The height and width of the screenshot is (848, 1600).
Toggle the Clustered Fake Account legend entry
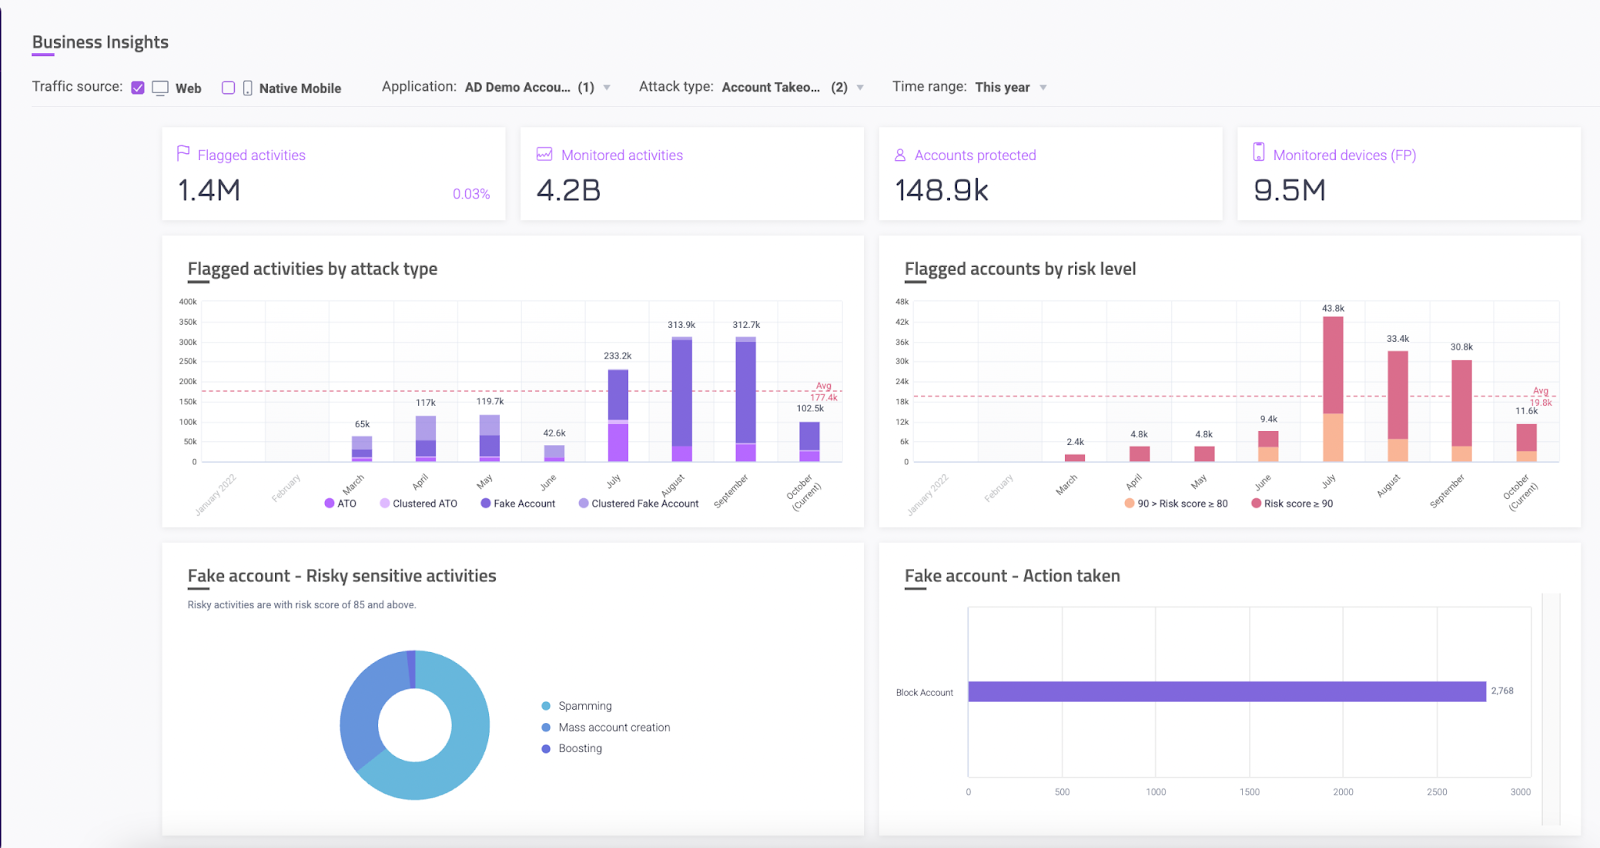(639, 503)
